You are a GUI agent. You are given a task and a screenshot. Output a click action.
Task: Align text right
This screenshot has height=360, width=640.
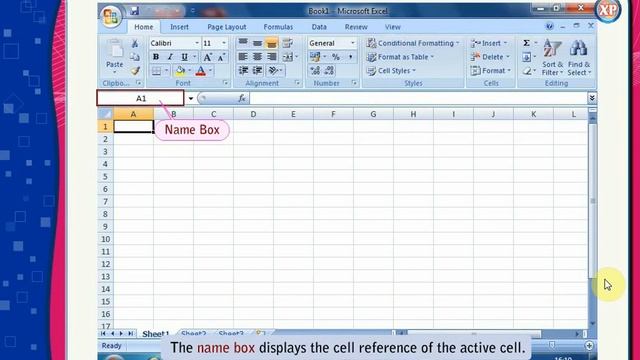coord(271,57)
